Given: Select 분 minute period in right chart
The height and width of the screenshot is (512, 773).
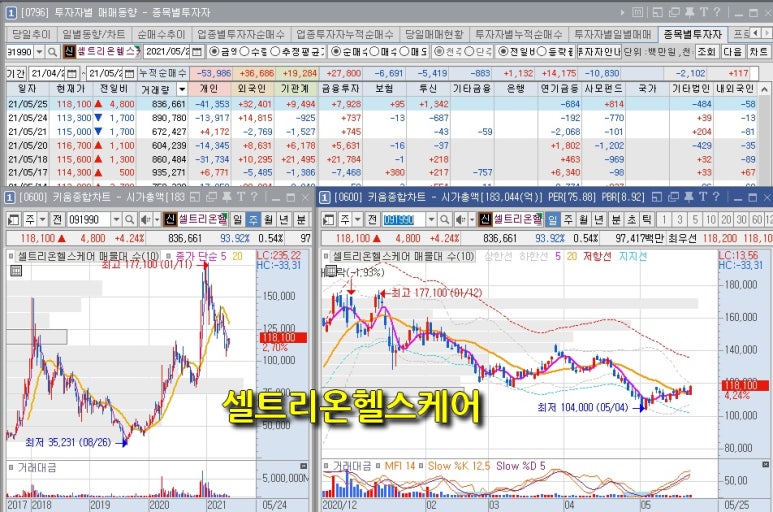Looking at the screenshot, I should (616, 220).
